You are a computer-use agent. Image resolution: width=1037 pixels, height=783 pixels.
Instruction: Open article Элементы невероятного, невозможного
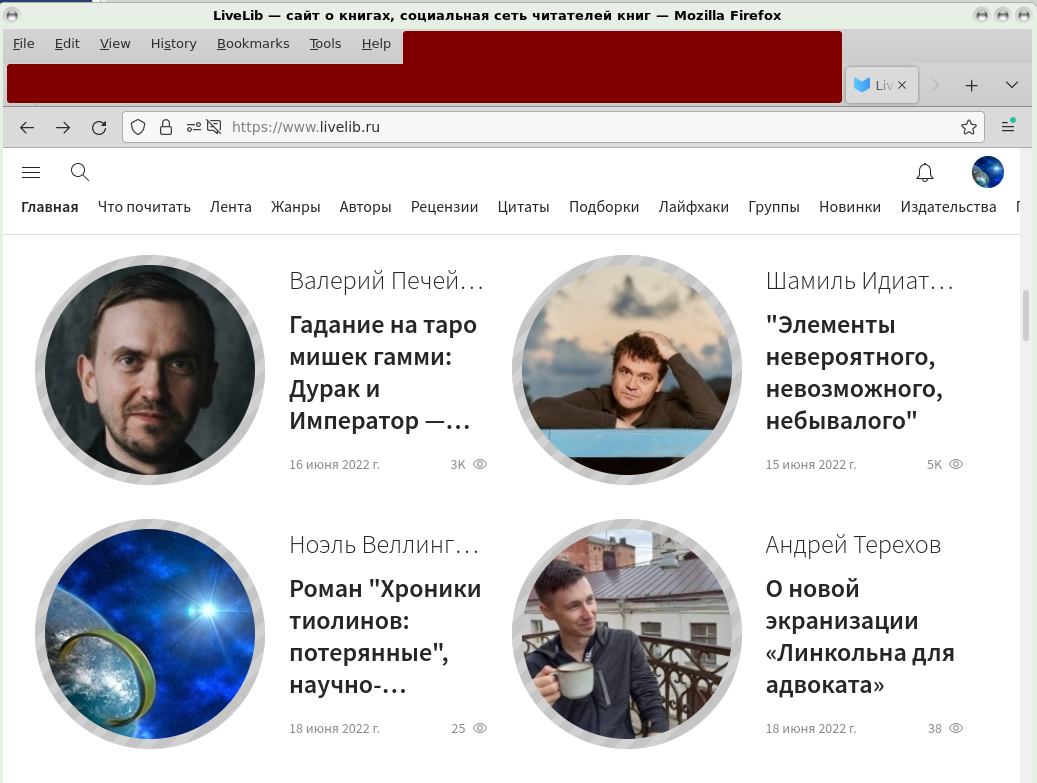854,372
